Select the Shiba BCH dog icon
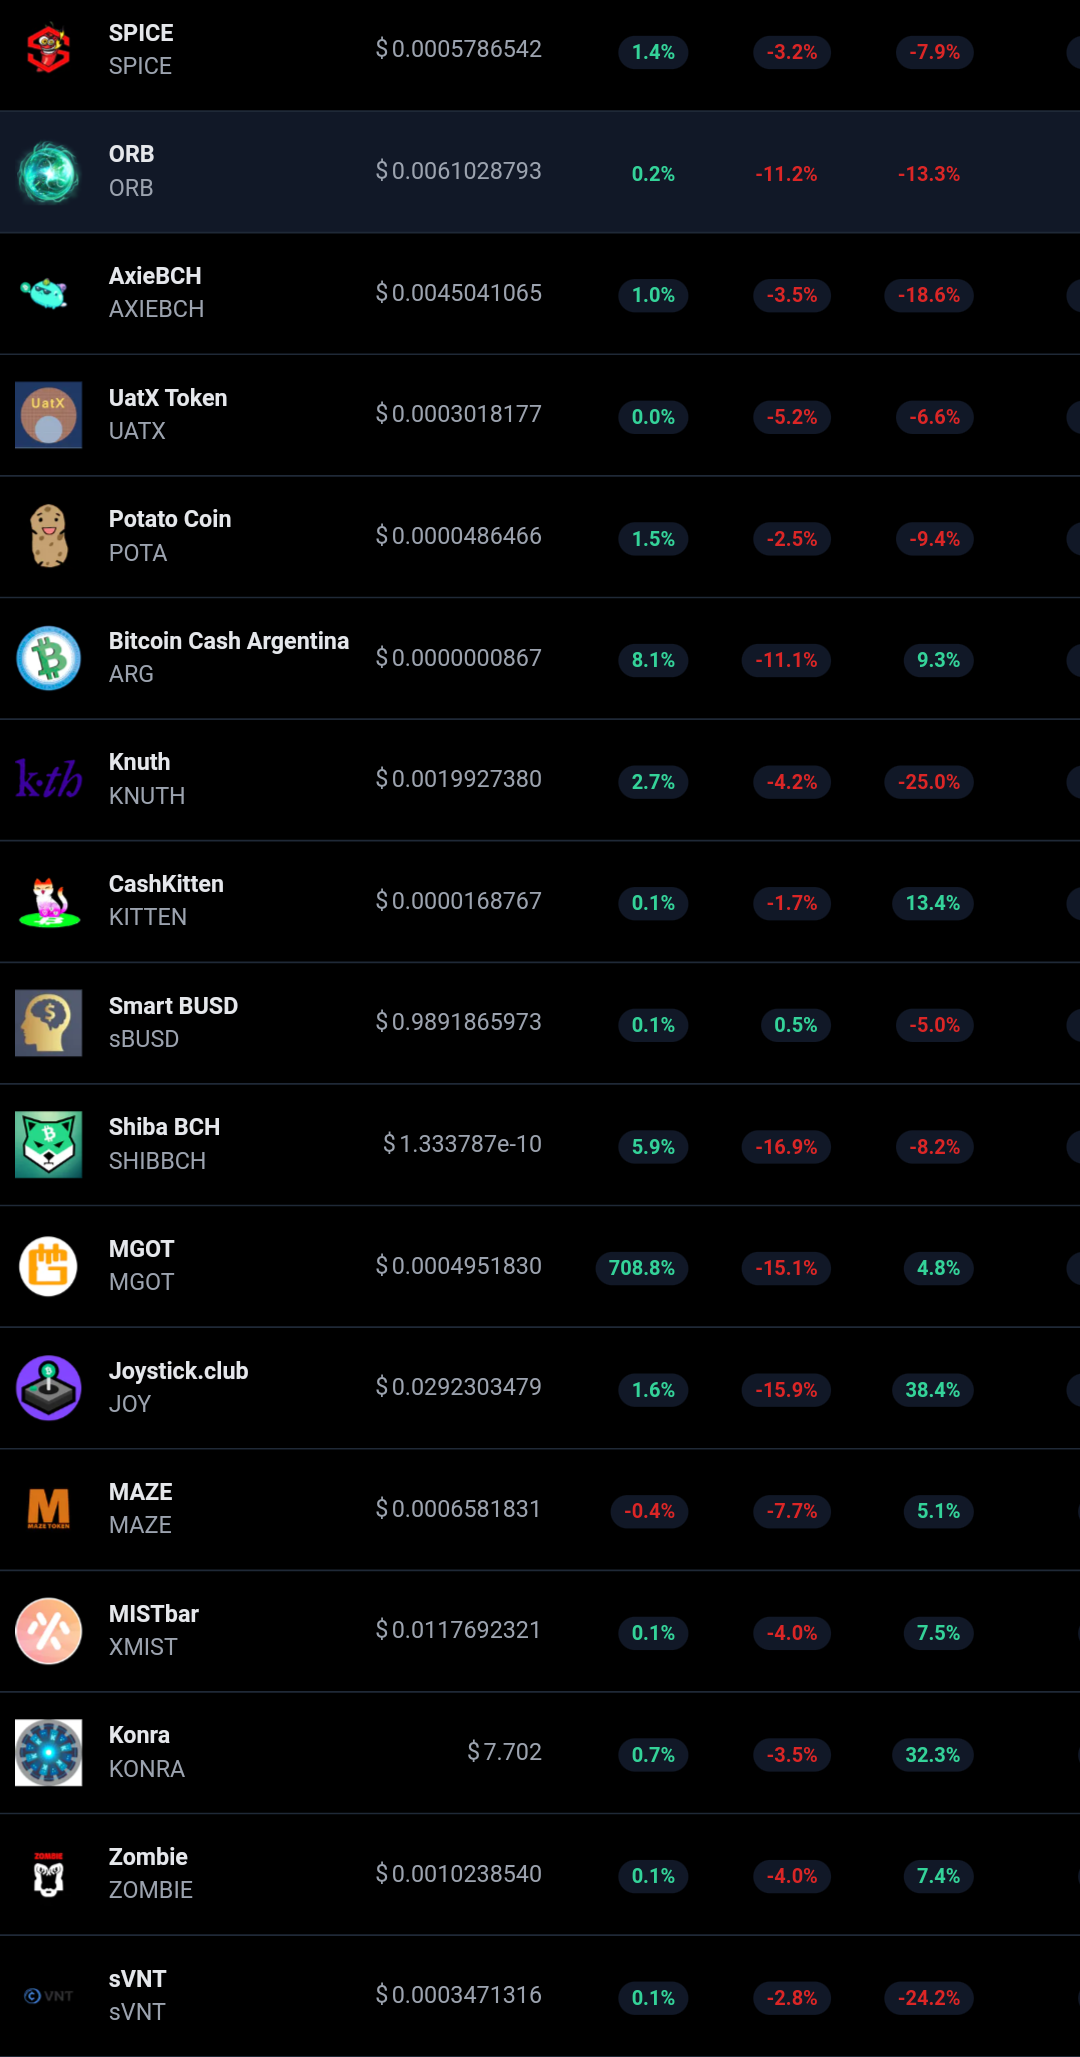This screenshot has width=1080, height=2057. tap(48, 1144)
